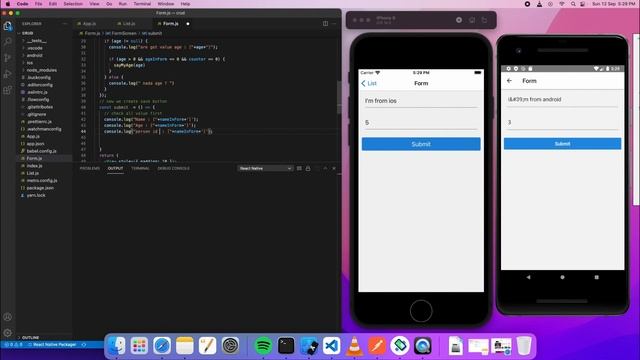
Task: Tap the Android back arrow in header
Action: pyautogui.click(x=509, y=81)
